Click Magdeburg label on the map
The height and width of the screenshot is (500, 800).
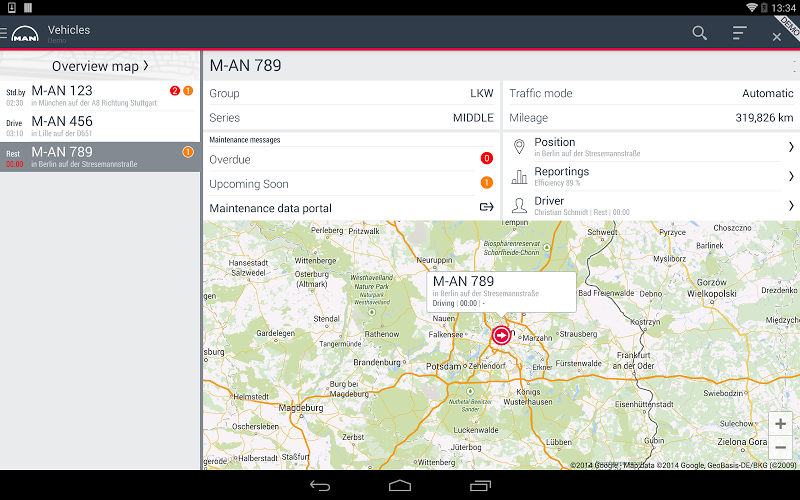click(301, 408)
